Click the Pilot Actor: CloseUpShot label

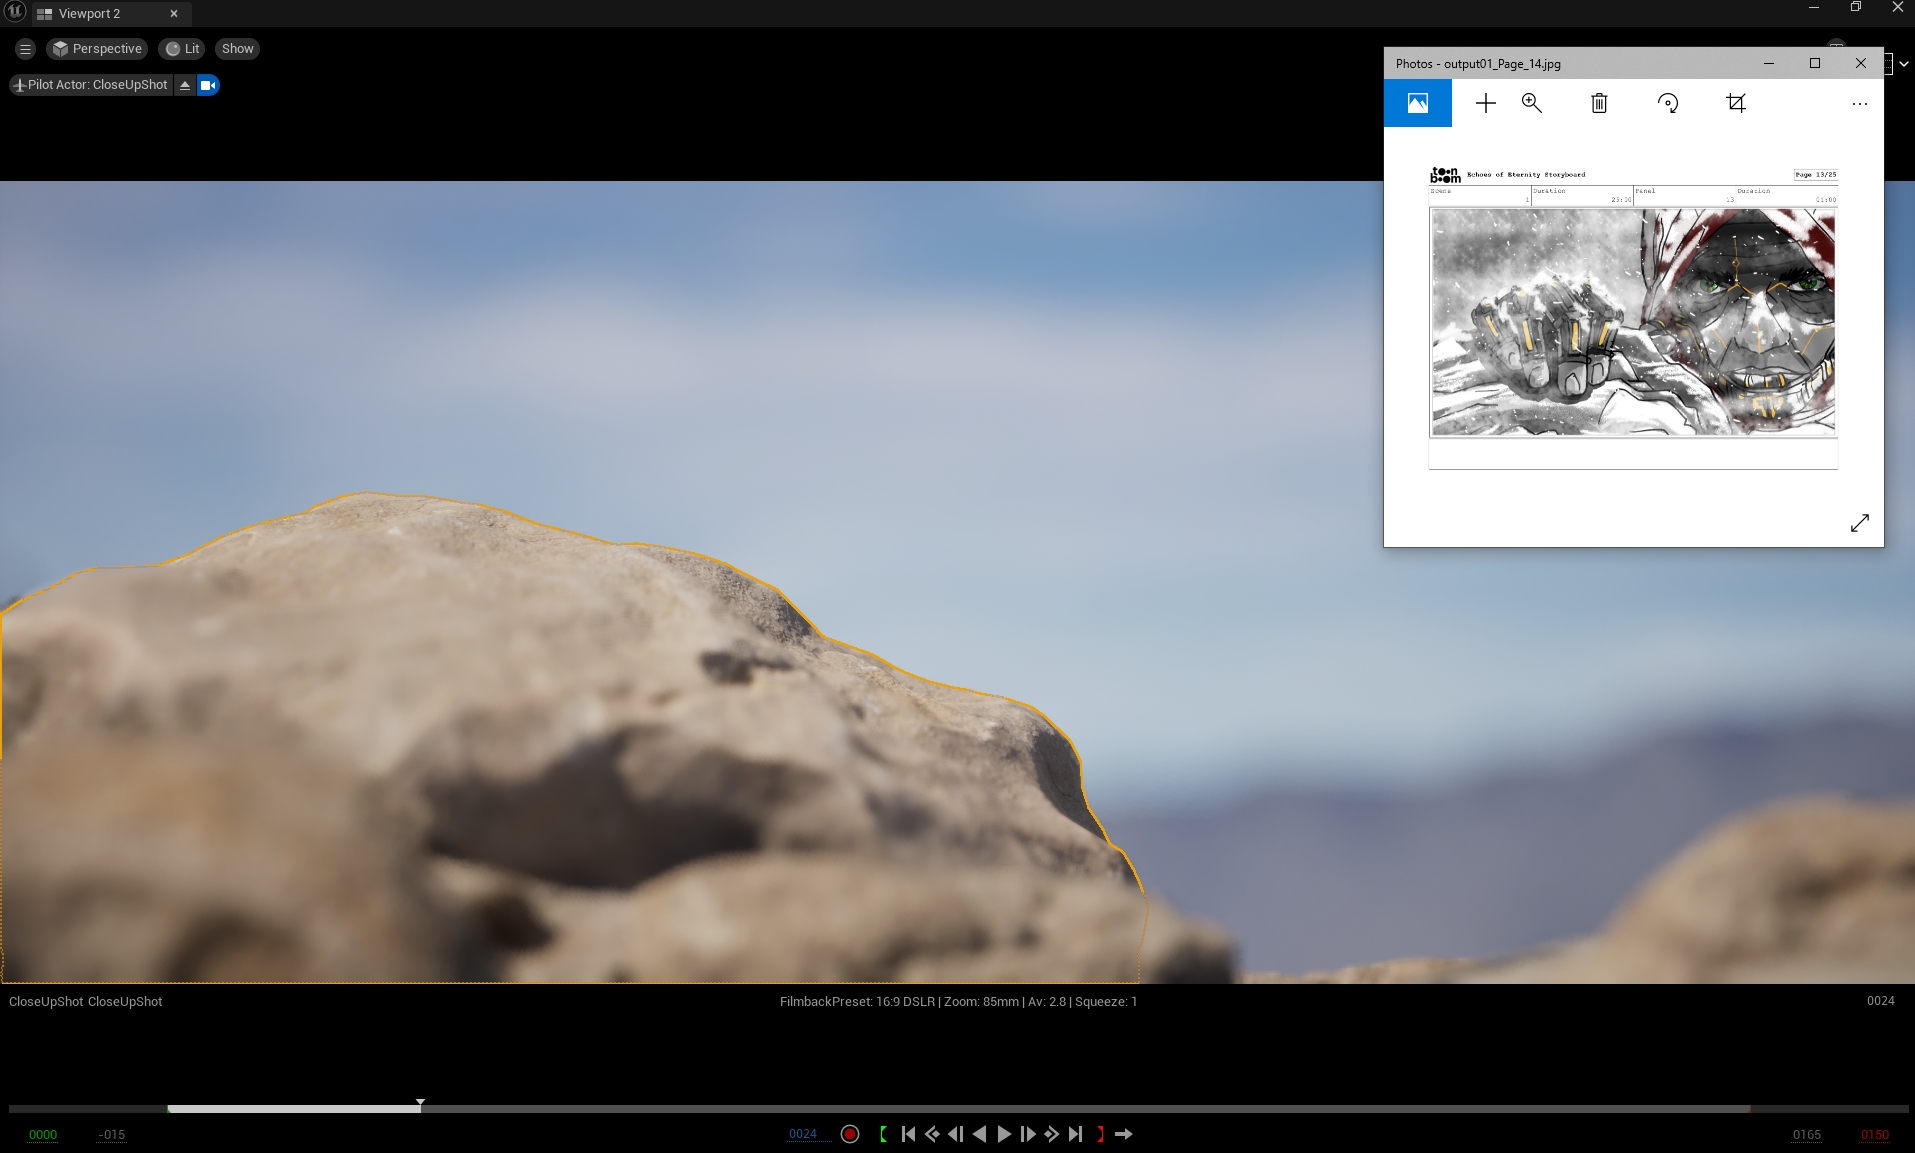tap(91, 85)
